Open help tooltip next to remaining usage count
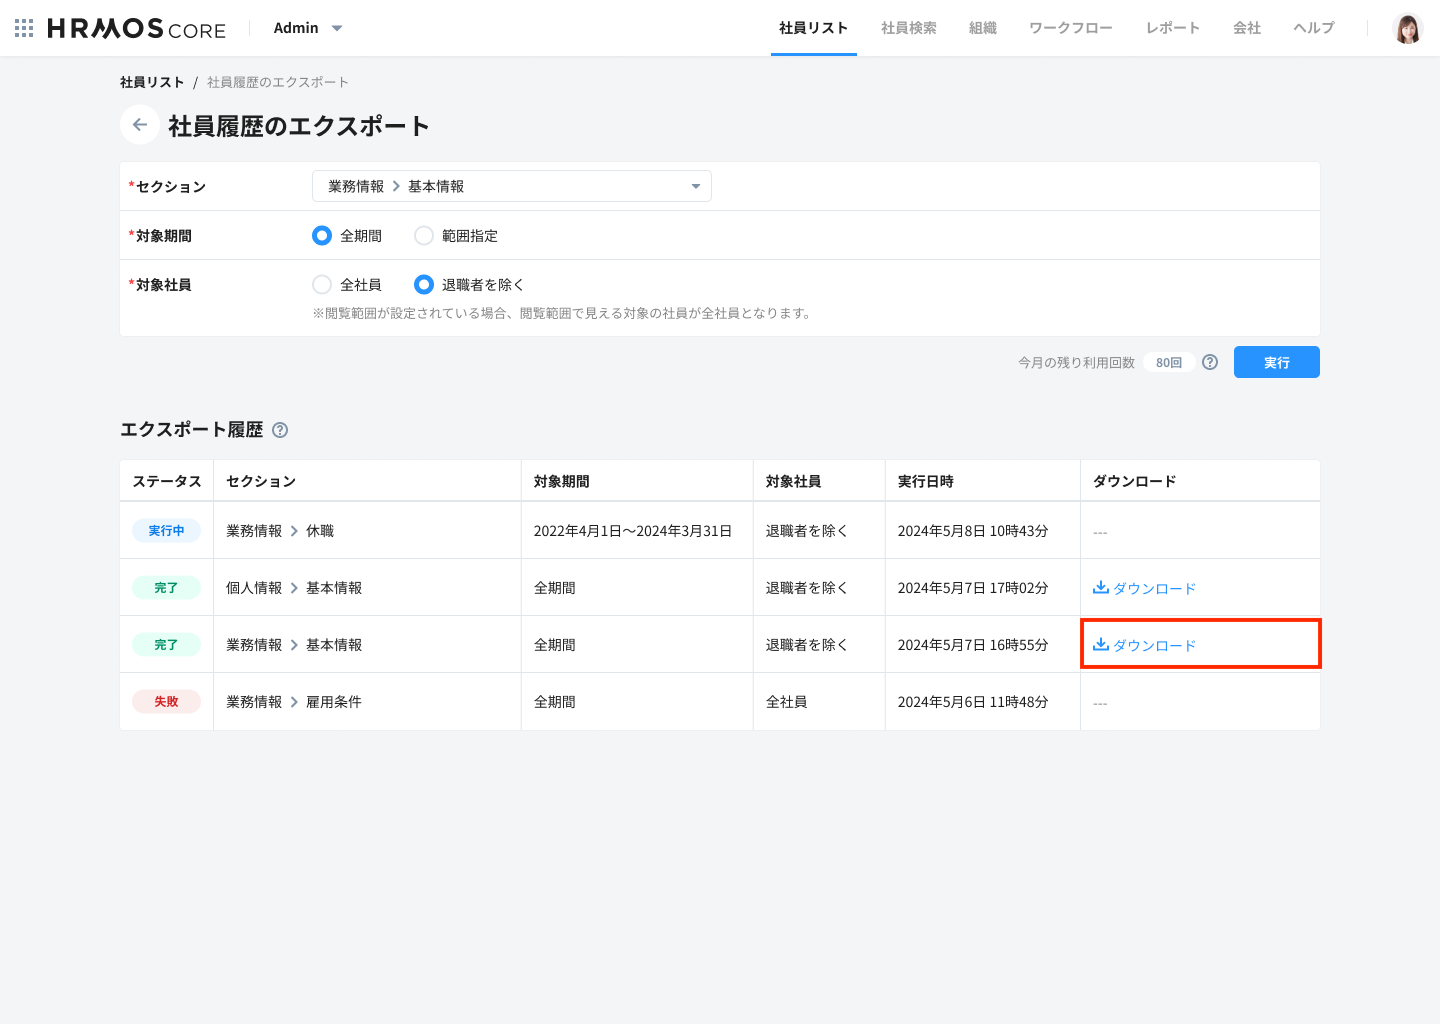 click(x=1209, y=362)
